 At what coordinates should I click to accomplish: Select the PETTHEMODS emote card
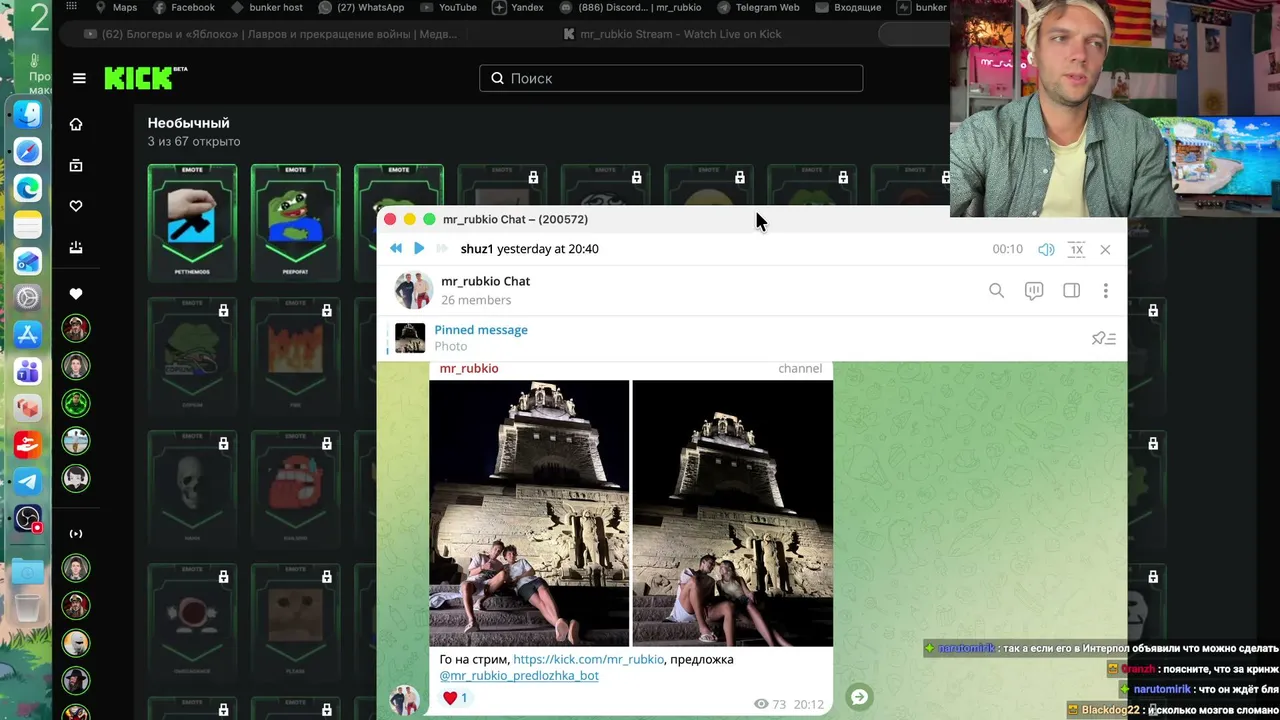pos(192,222)
